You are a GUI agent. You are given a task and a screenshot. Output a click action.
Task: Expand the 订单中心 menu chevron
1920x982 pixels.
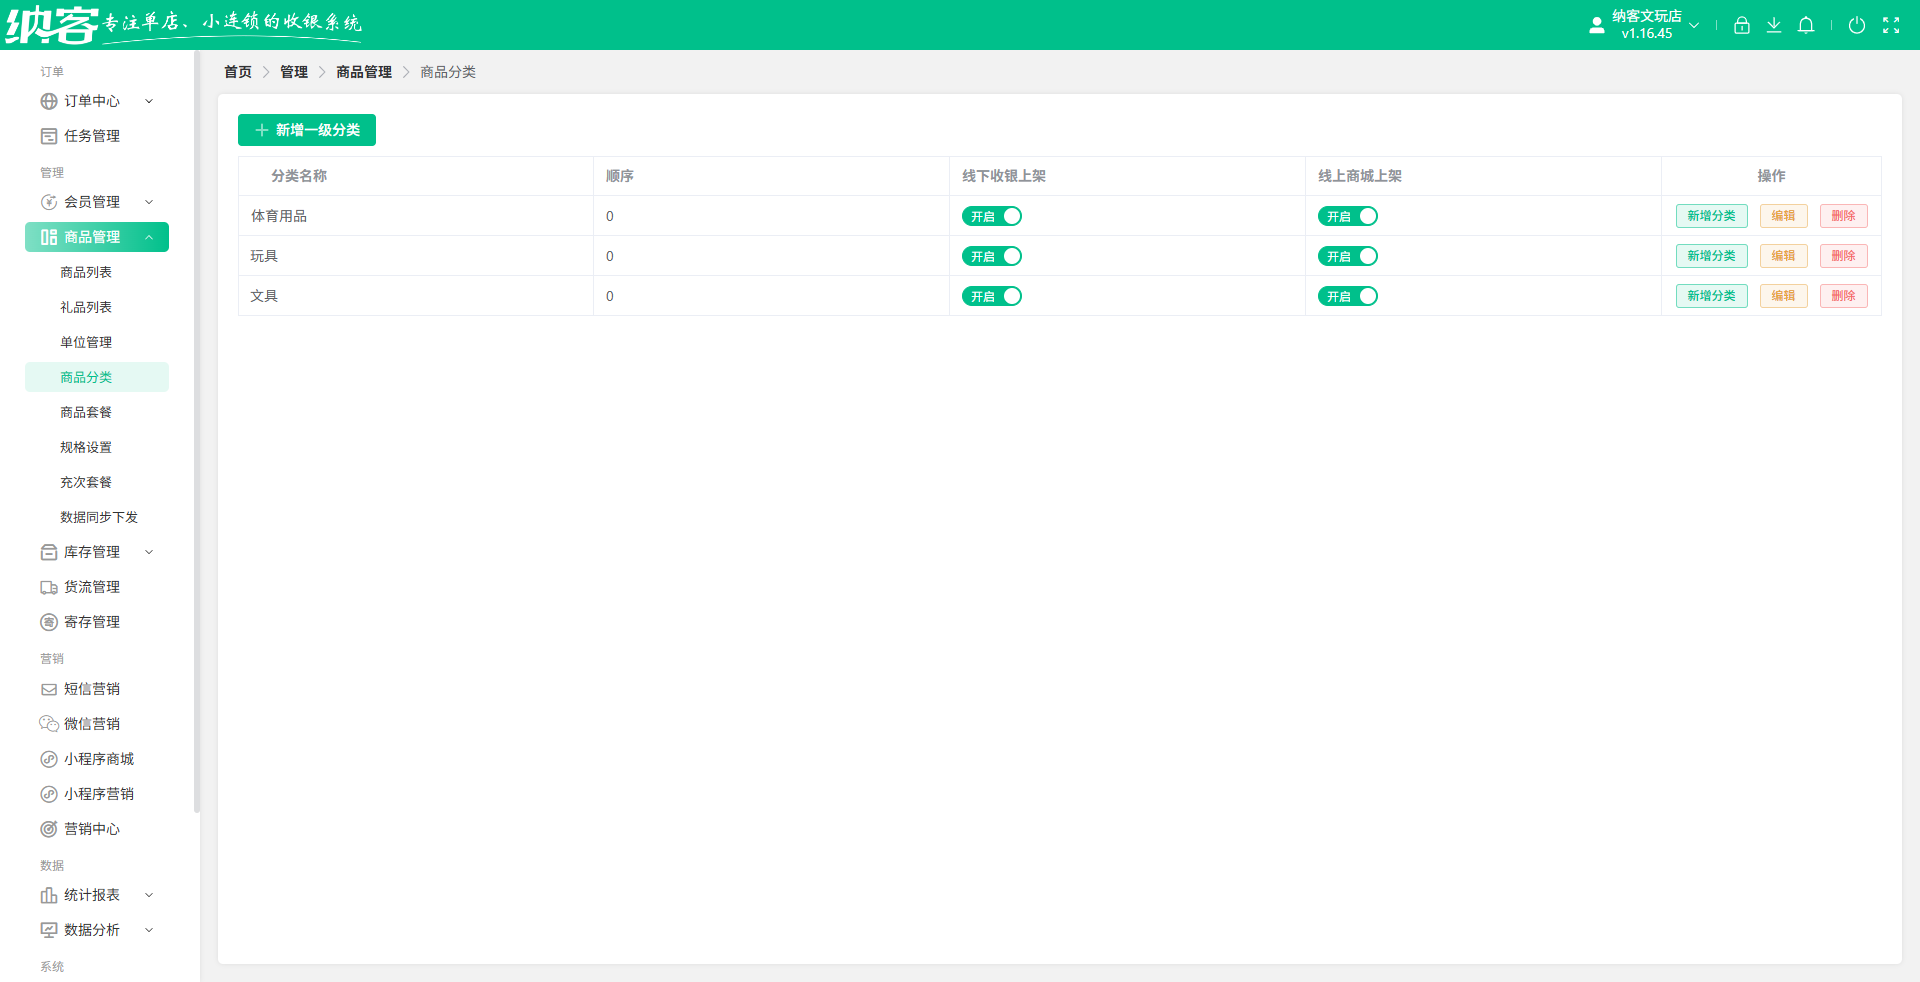[149, 101]
